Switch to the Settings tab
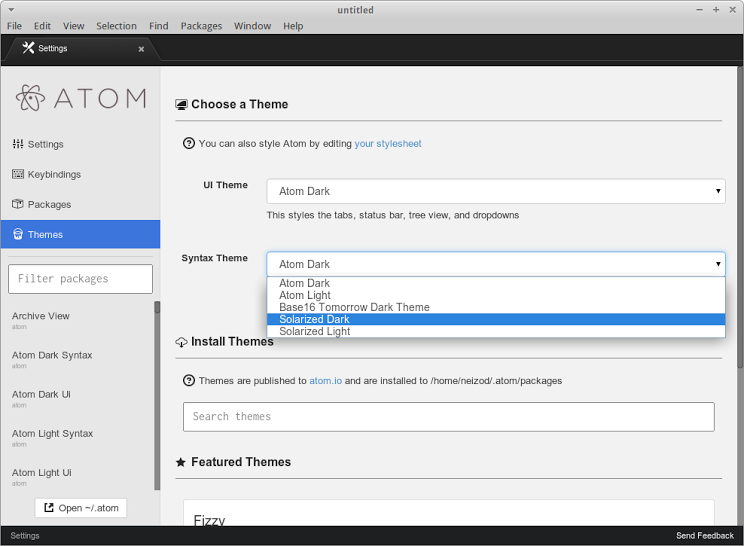The width and height of the screenshot is (744, 546). 81,48
